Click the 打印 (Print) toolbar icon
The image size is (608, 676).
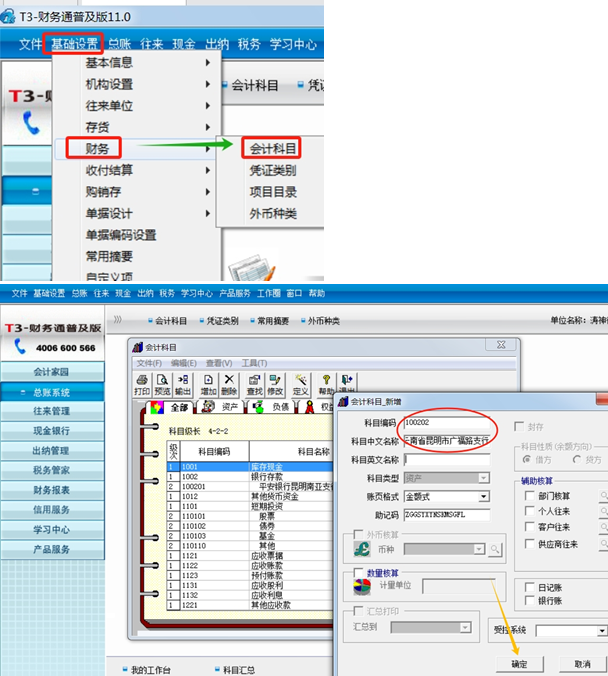(142, 385)
